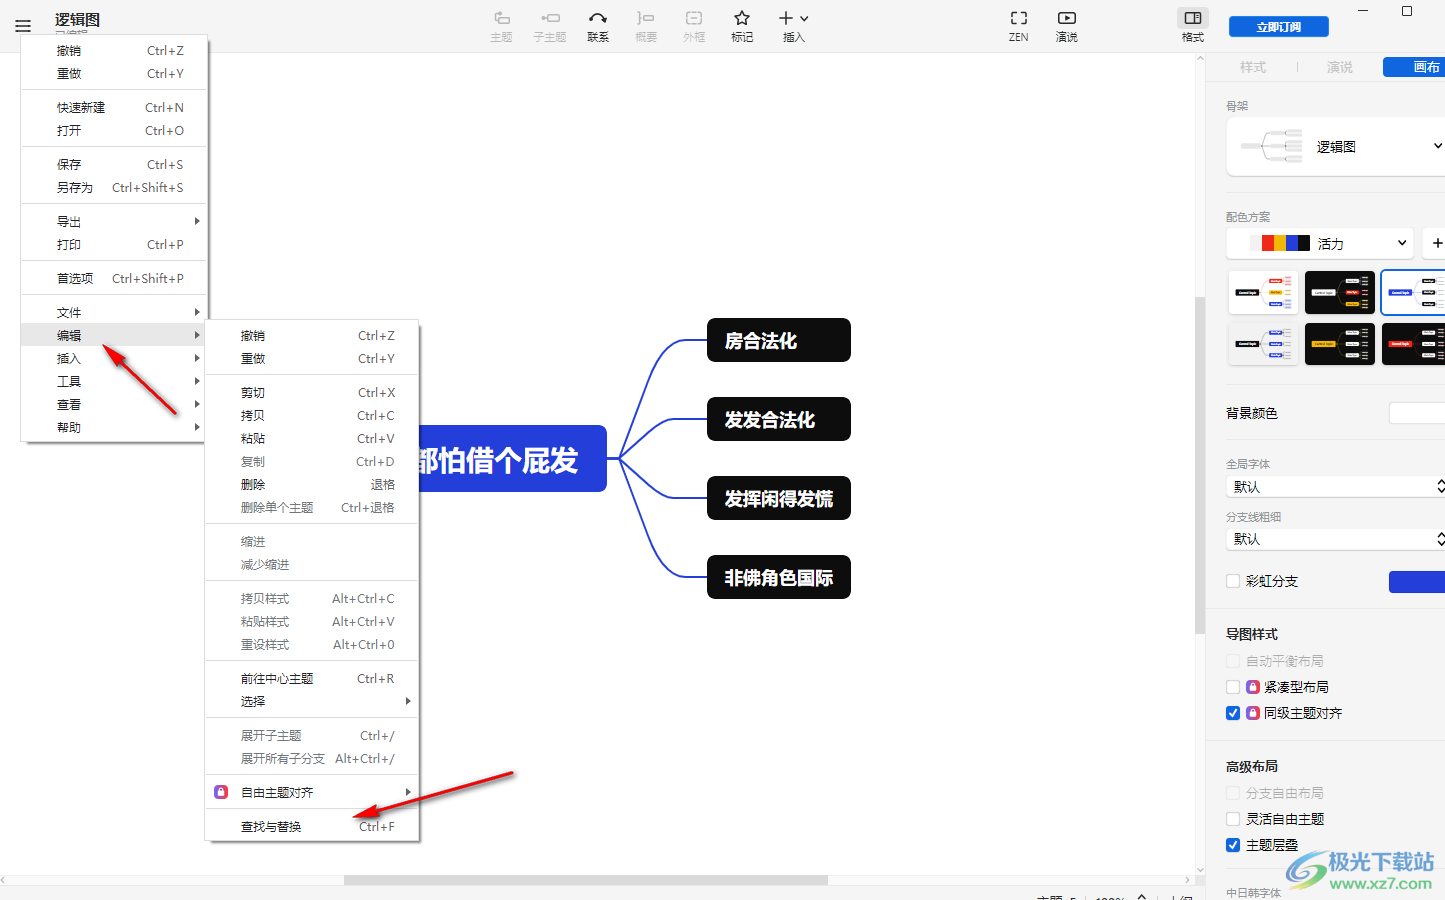Image resolution: width=1445 pixels, height=900 pixels.
Task: Expand the 导出 submenu
Action: tap(113, 221)
